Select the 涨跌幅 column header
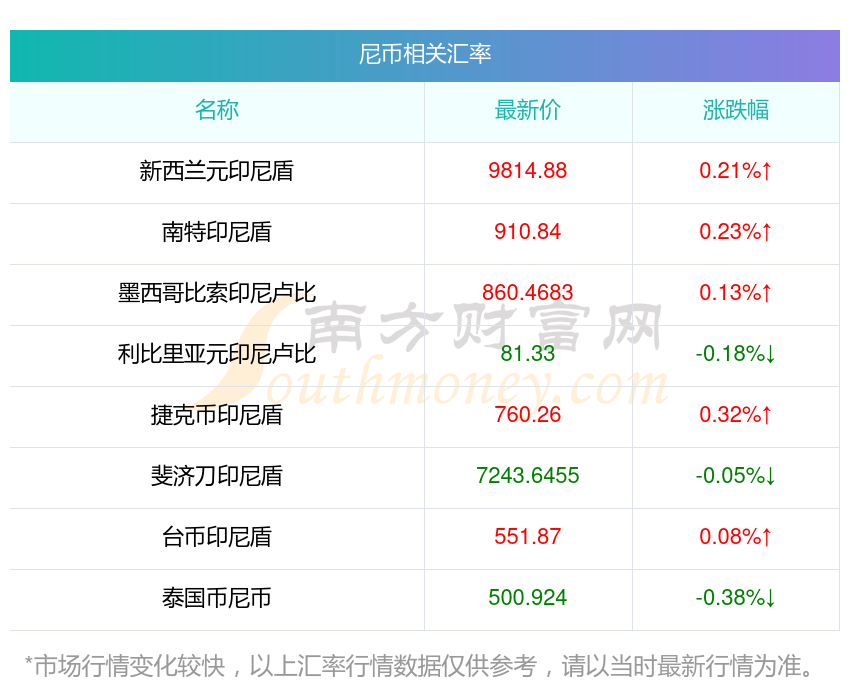Viewport: 850px width, 698px height. (x=736, y=110)
